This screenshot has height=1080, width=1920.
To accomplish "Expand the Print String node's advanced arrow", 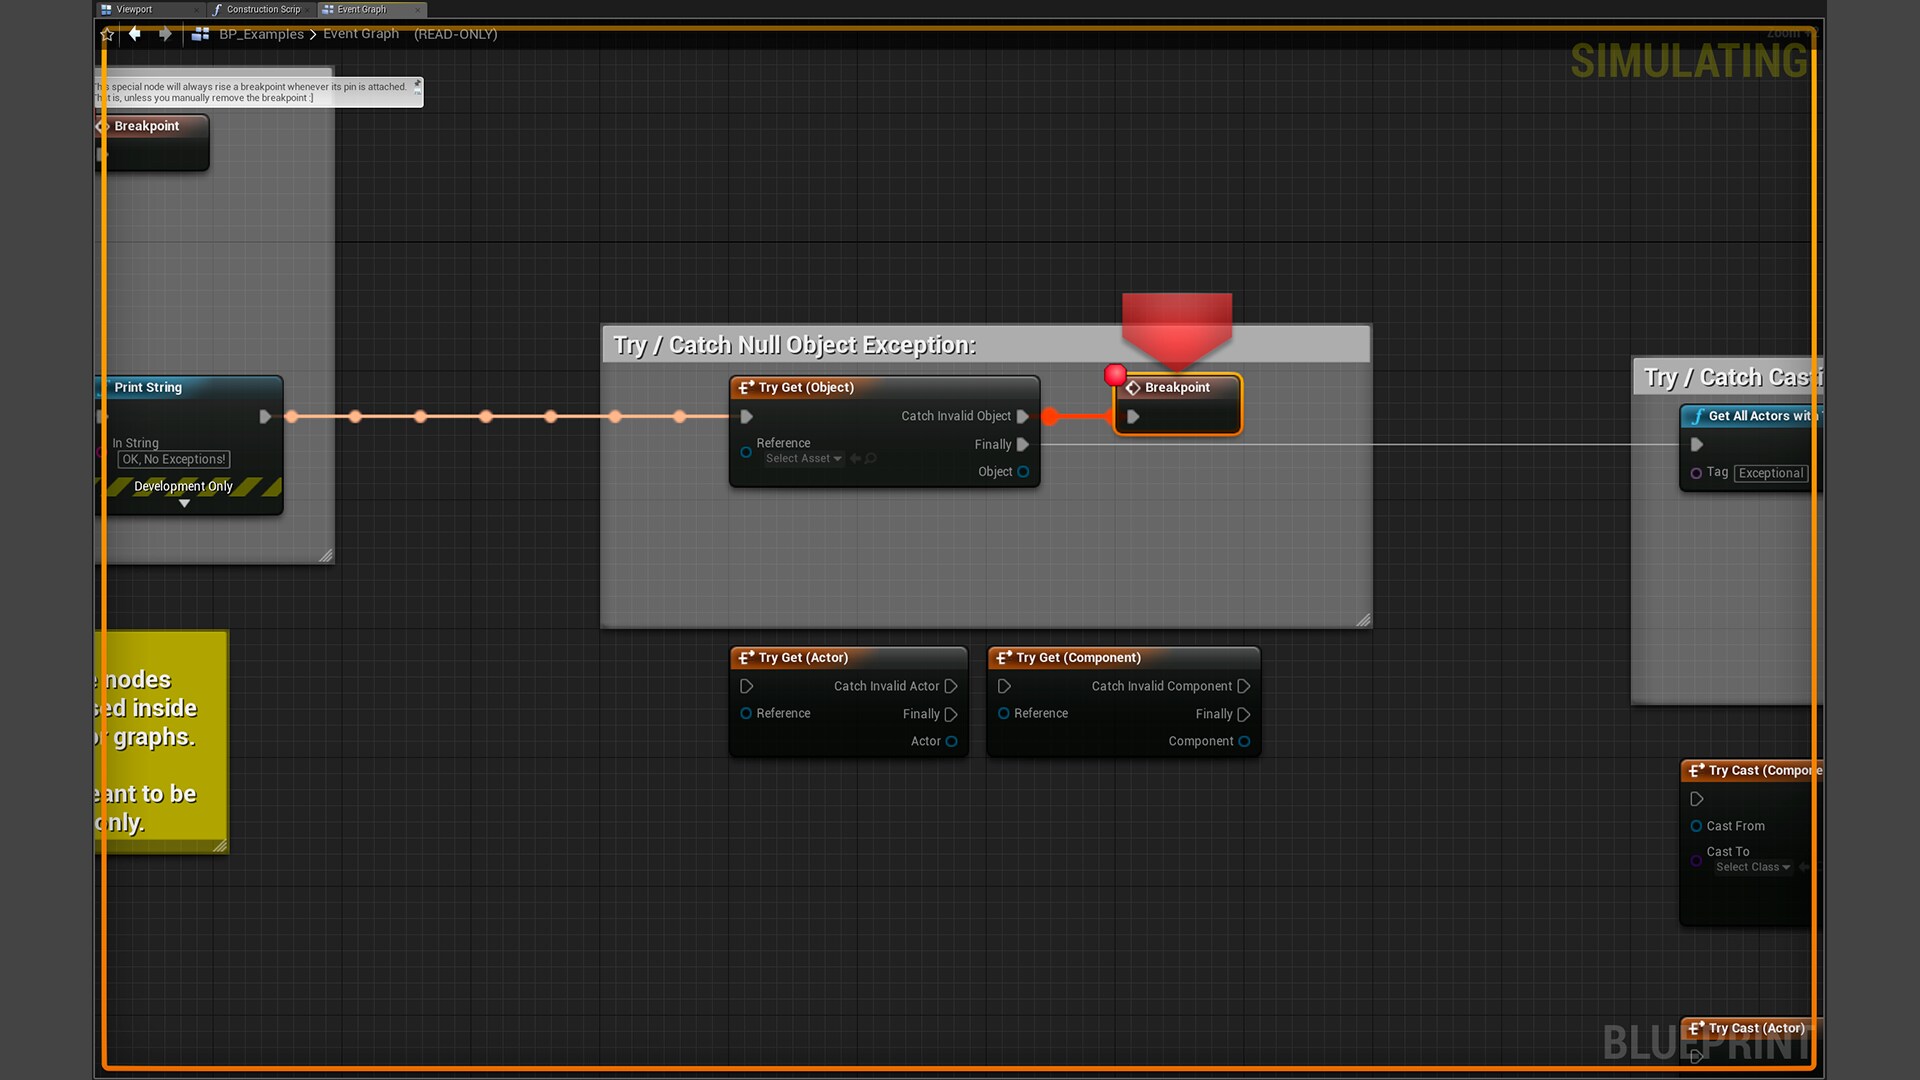I will pos(184,504).
